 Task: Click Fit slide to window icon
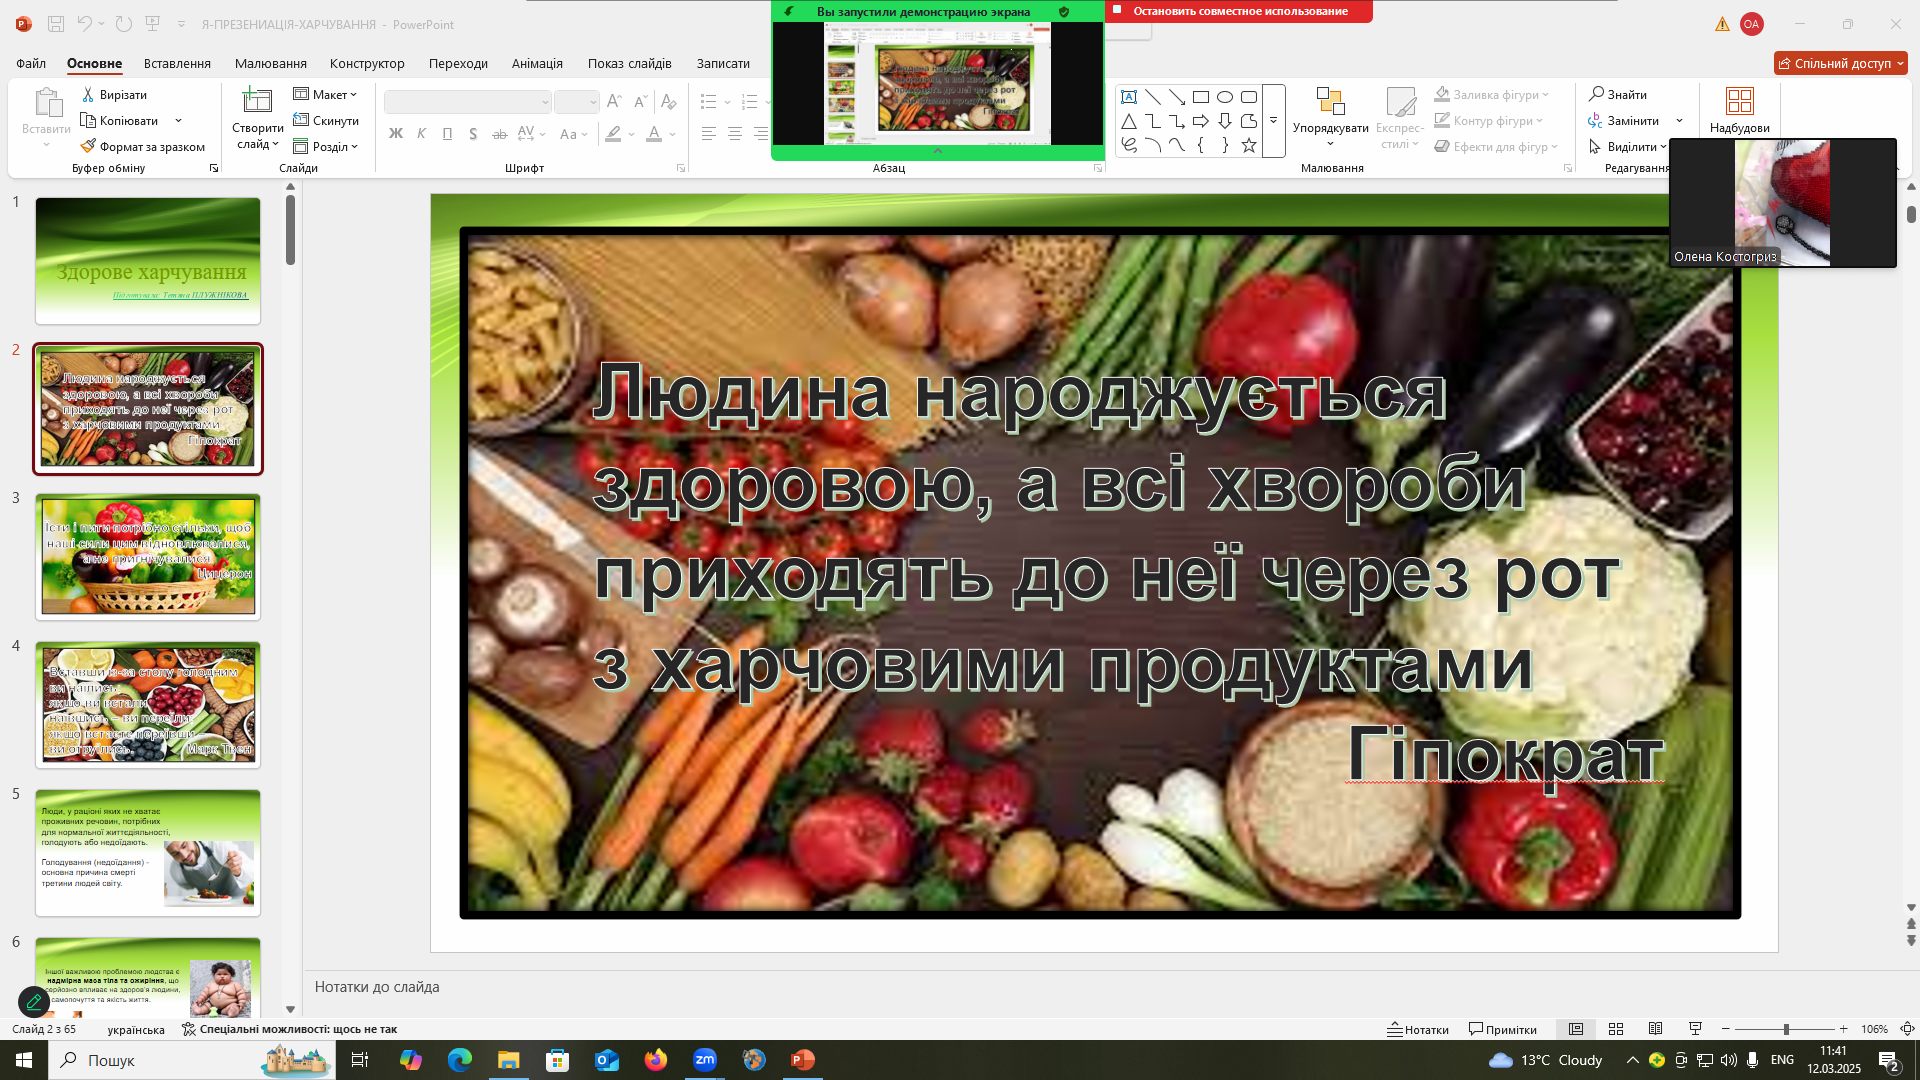point(1907,1029)
